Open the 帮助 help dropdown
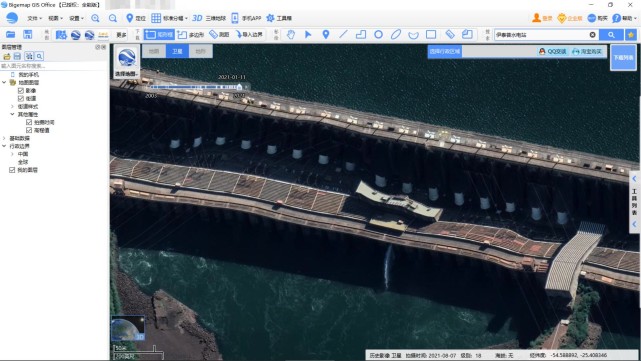The width and height of the screenshot is (641, 361). click(x=624, y=18)
